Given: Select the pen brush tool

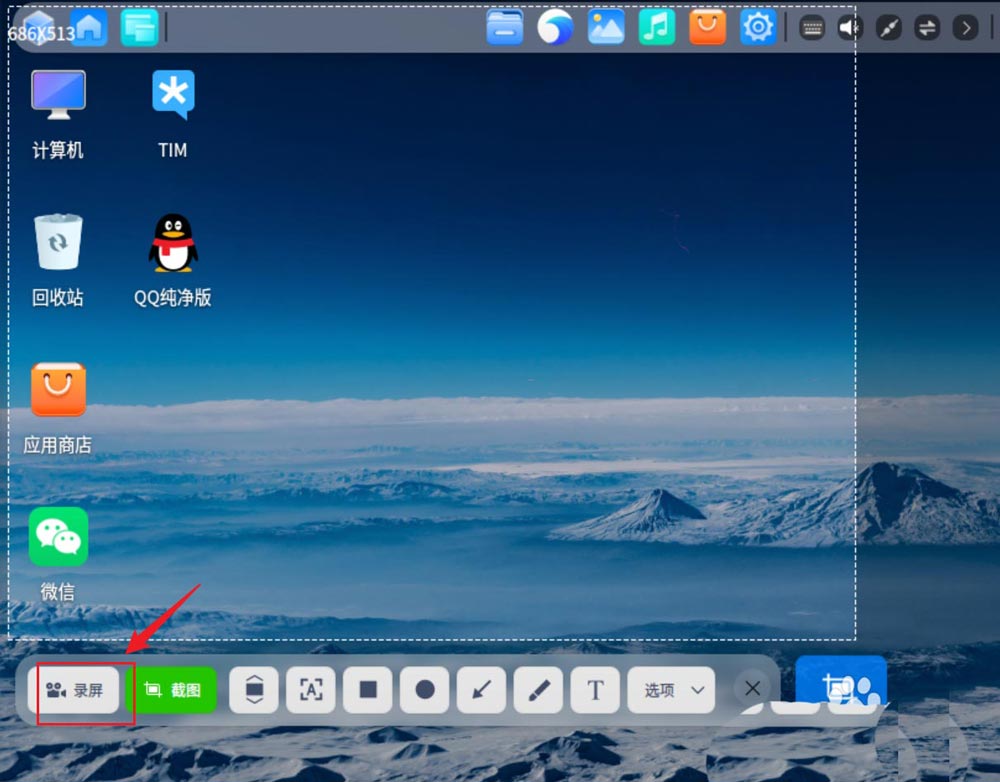Looking at the screenshot, I should (x=538, y=690).
